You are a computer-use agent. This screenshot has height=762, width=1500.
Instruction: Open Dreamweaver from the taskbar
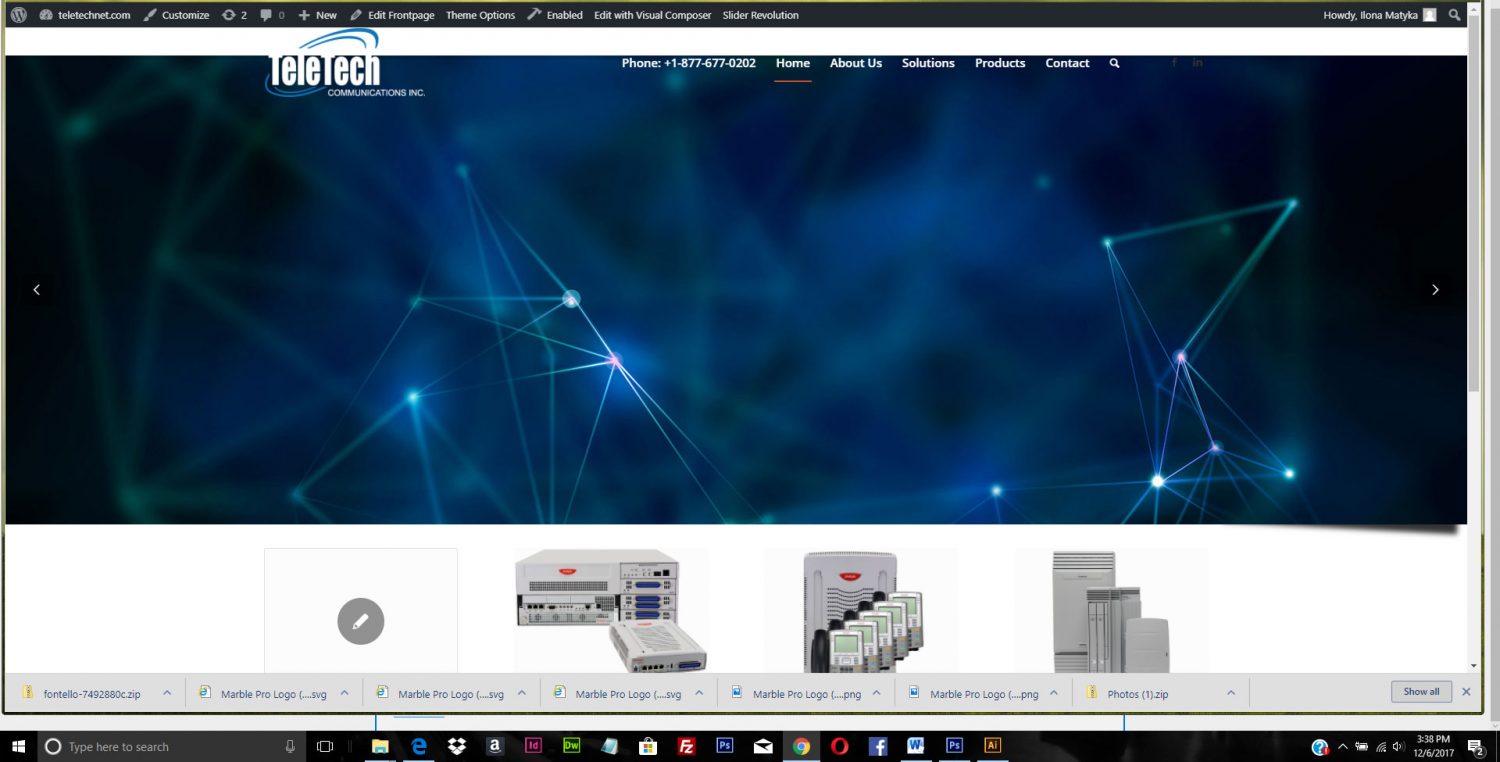coord(572,746)
